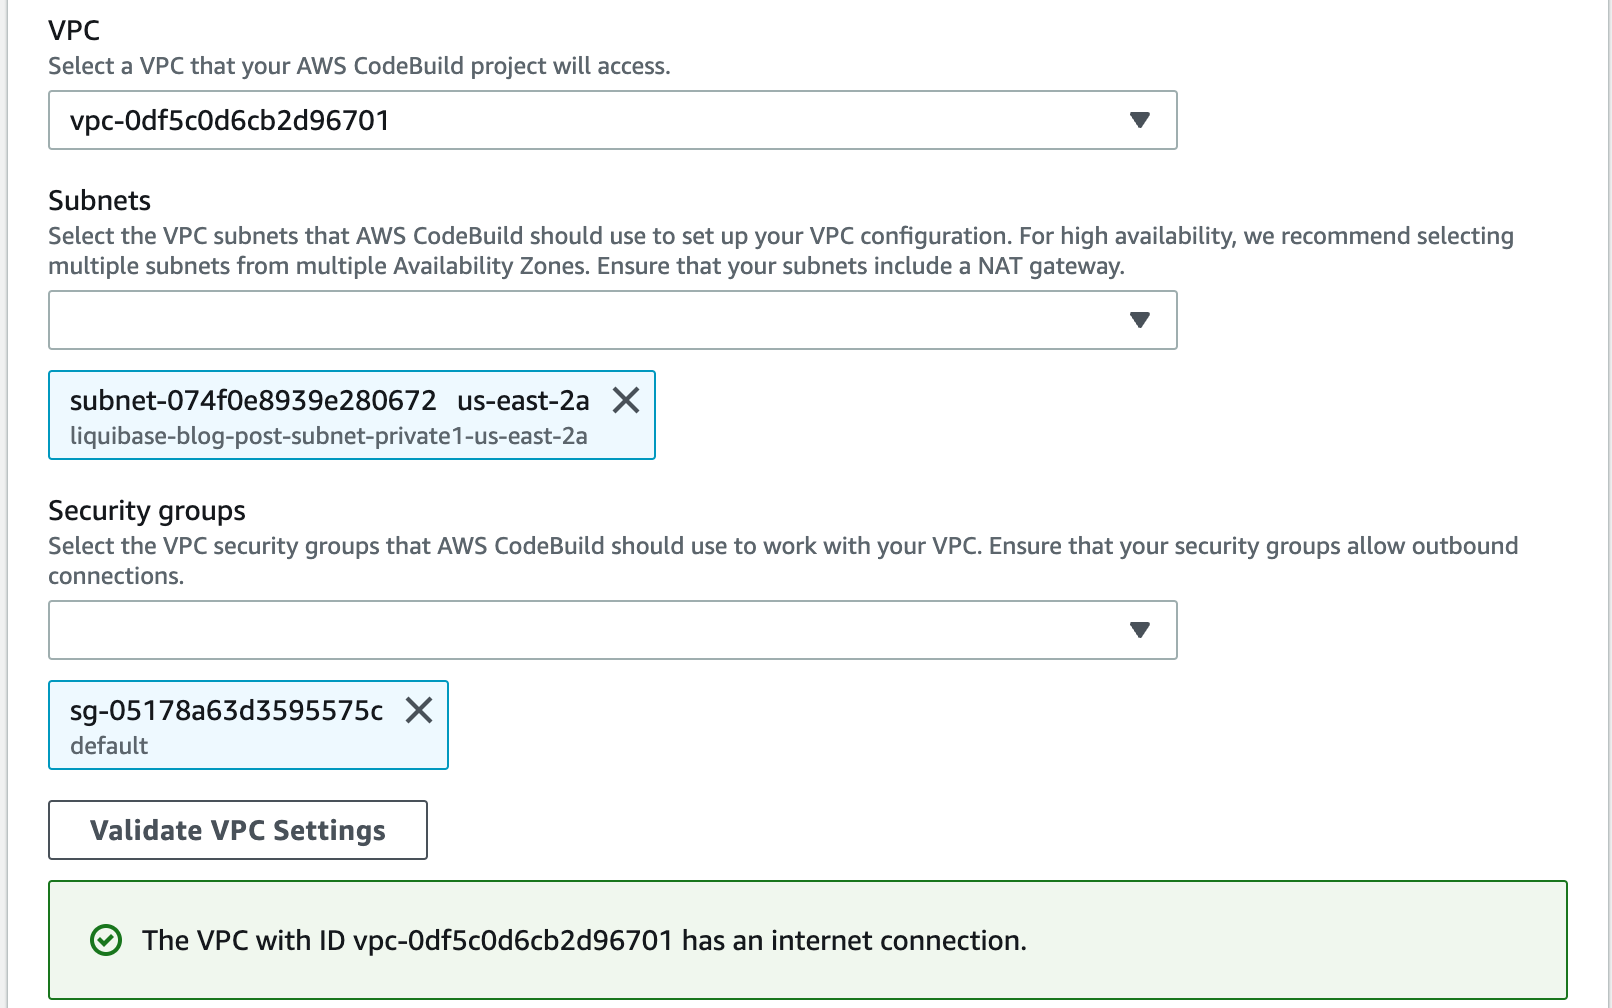1612x1008 pixels.
Task: Click inside the empty Security groups input field
Action: point(500,630)
